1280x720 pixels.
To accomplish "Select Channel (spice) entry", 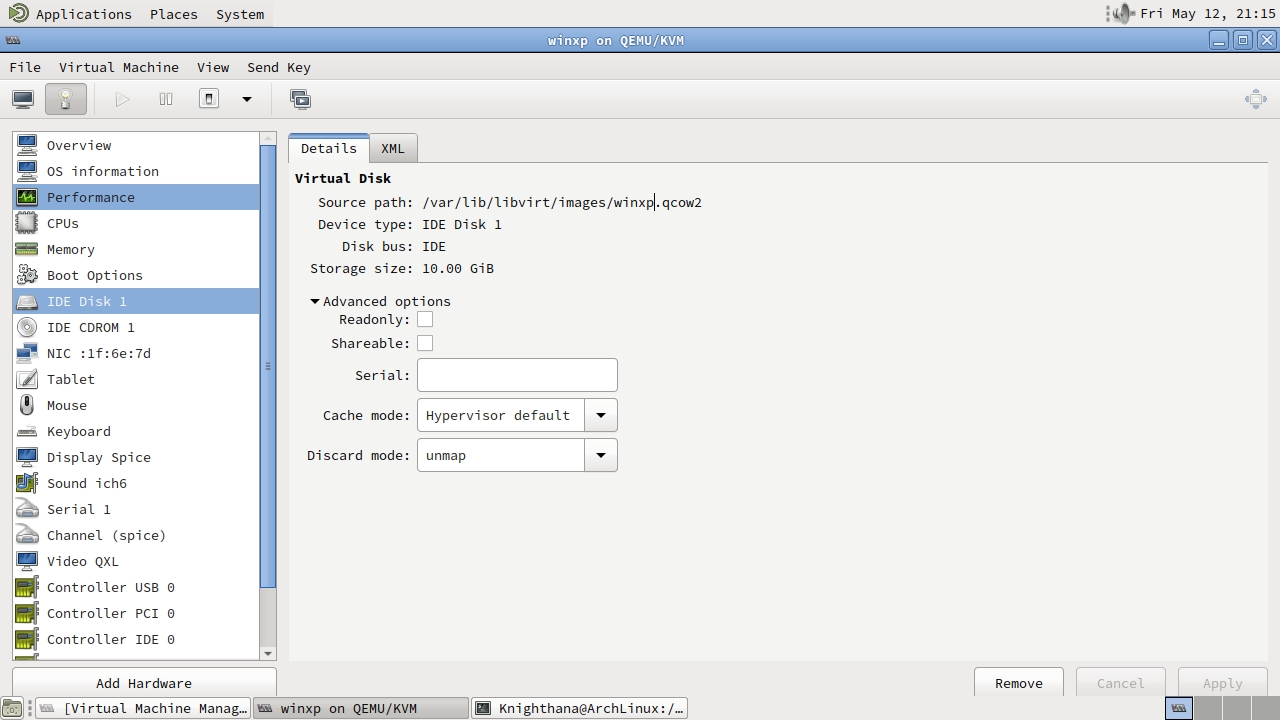I will pos(136,535).
